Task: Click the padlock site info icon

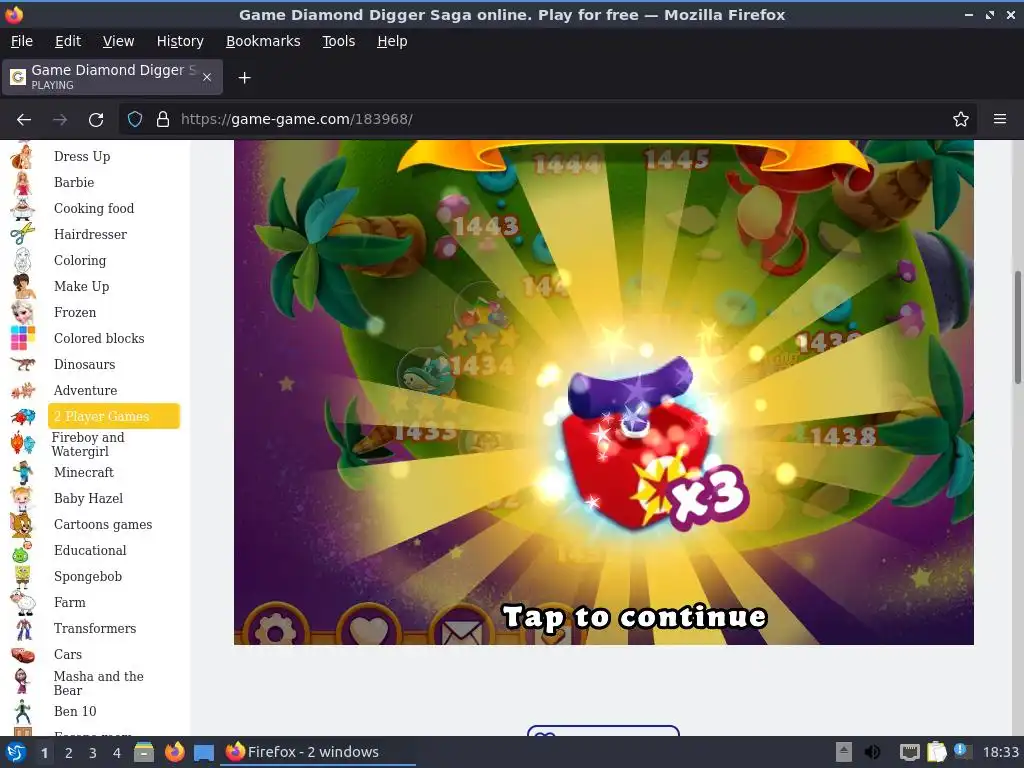Action: (163, 120)
